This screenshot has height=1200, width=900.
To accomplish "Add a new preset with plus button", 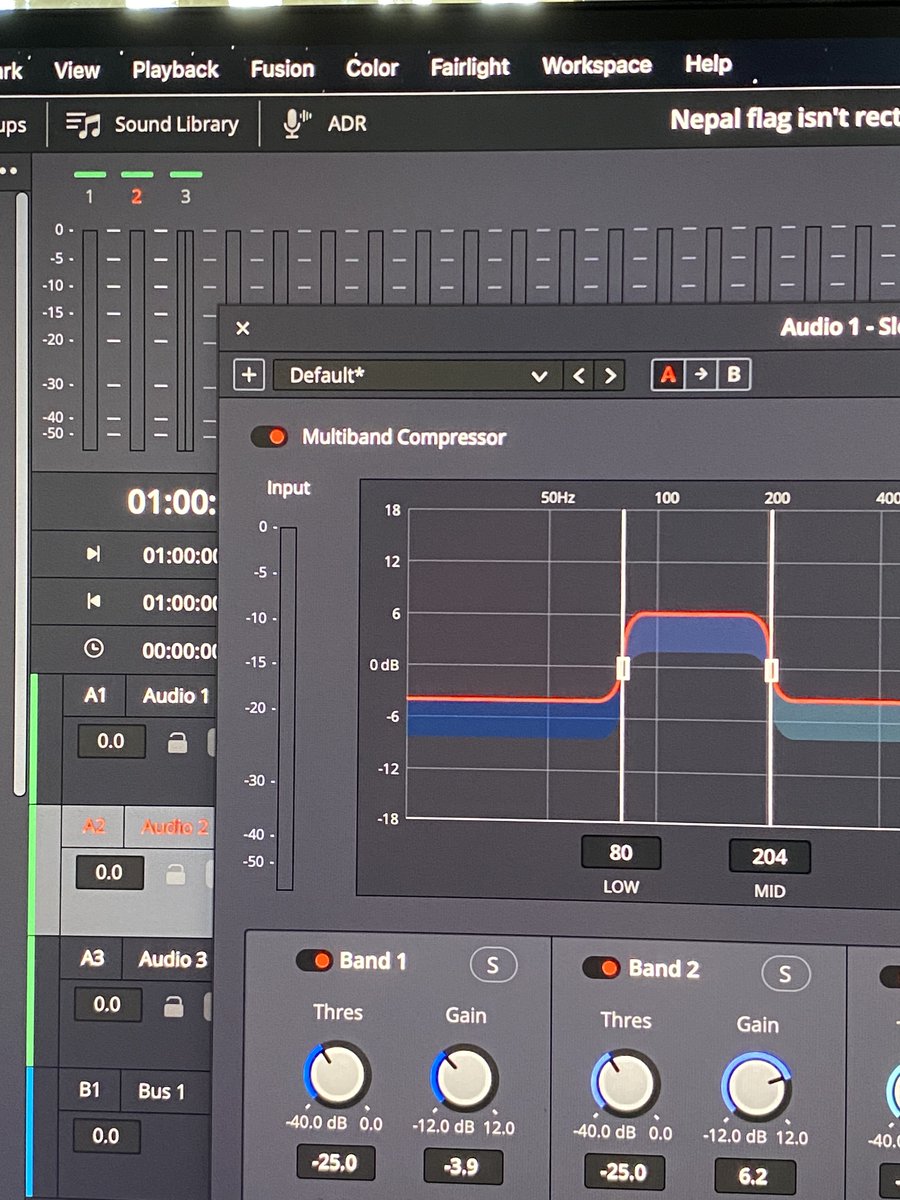I will click(x=249, y=376).
